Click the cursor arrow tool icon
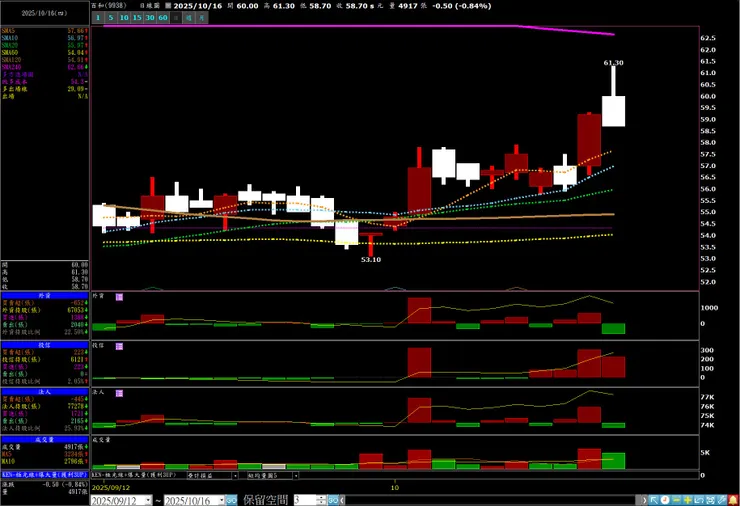The image size is (740, 506). pos(654,500)
